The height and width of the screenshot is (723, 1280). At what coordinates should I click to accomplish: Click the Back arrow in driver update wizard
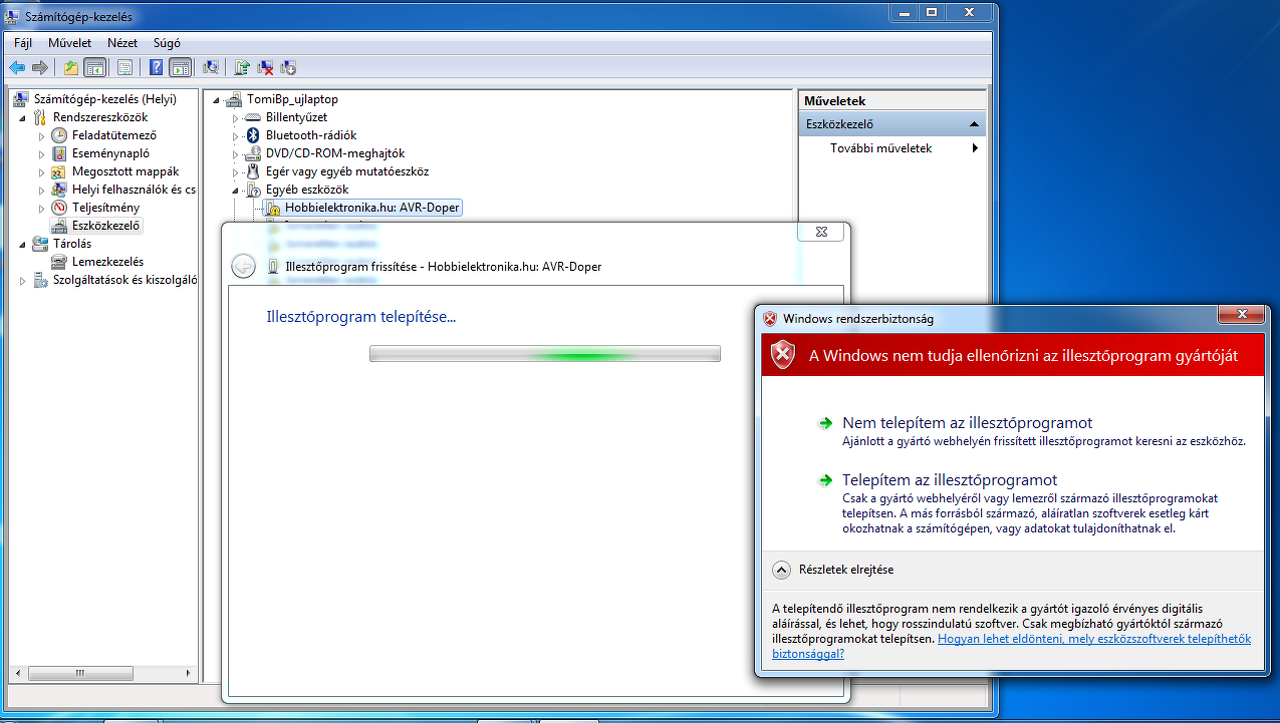(x=243, y=267)
